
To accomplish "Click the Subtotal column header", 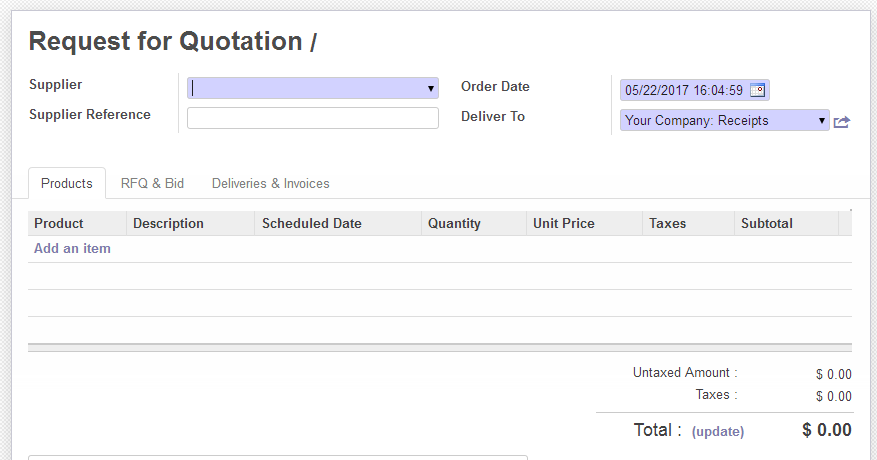I will tap(766, 224).
